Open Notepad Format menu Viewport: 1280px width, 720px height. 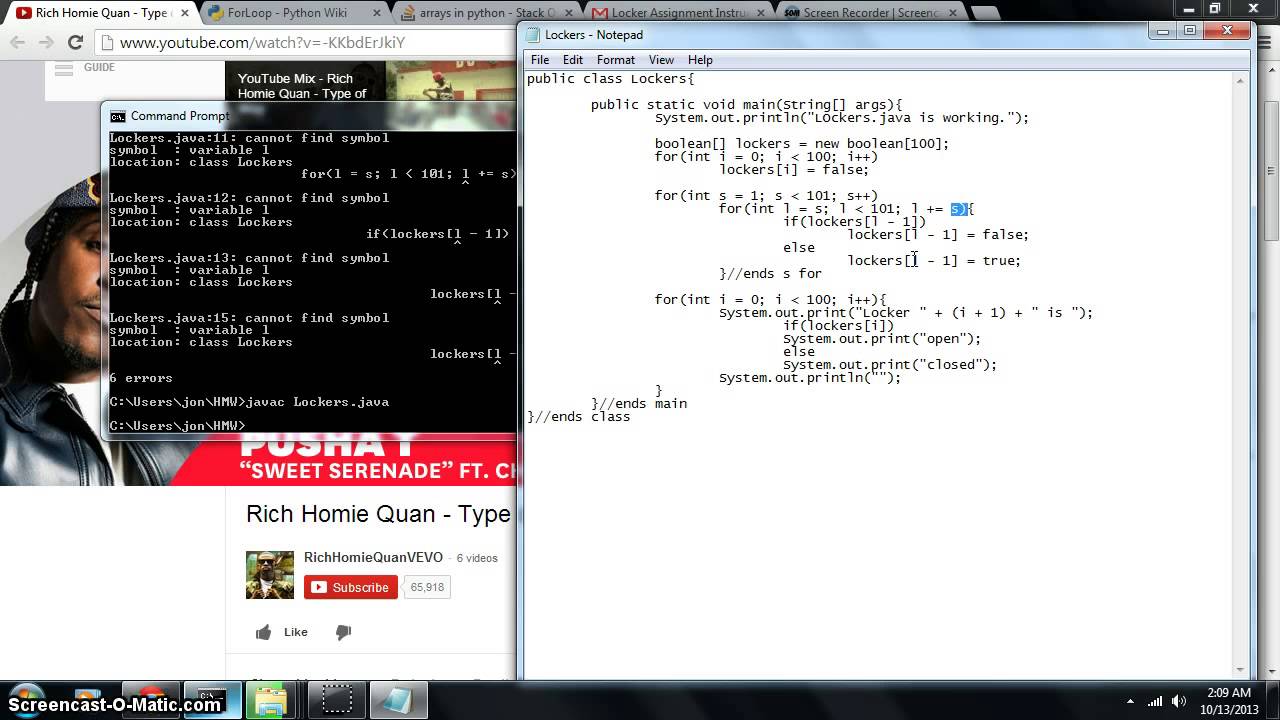tap(616, 60)
